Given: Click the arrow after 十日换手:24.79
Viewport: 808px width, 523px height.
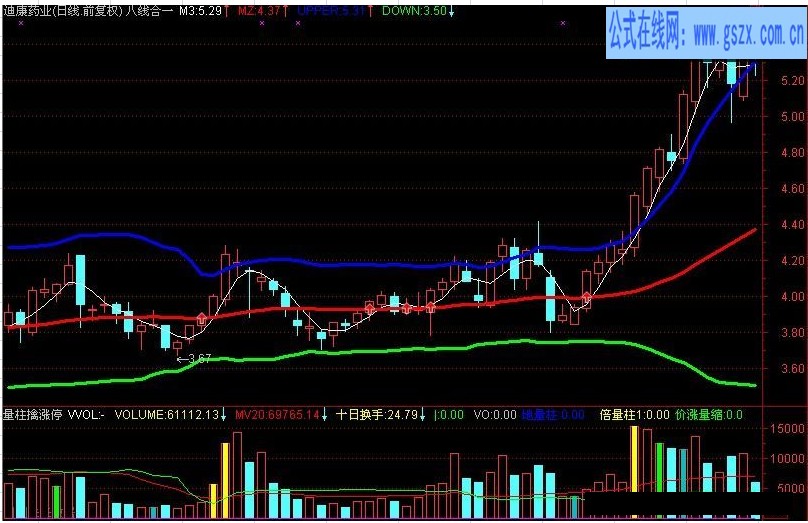Looking at the screenshot, I should (x=422, y=414).
